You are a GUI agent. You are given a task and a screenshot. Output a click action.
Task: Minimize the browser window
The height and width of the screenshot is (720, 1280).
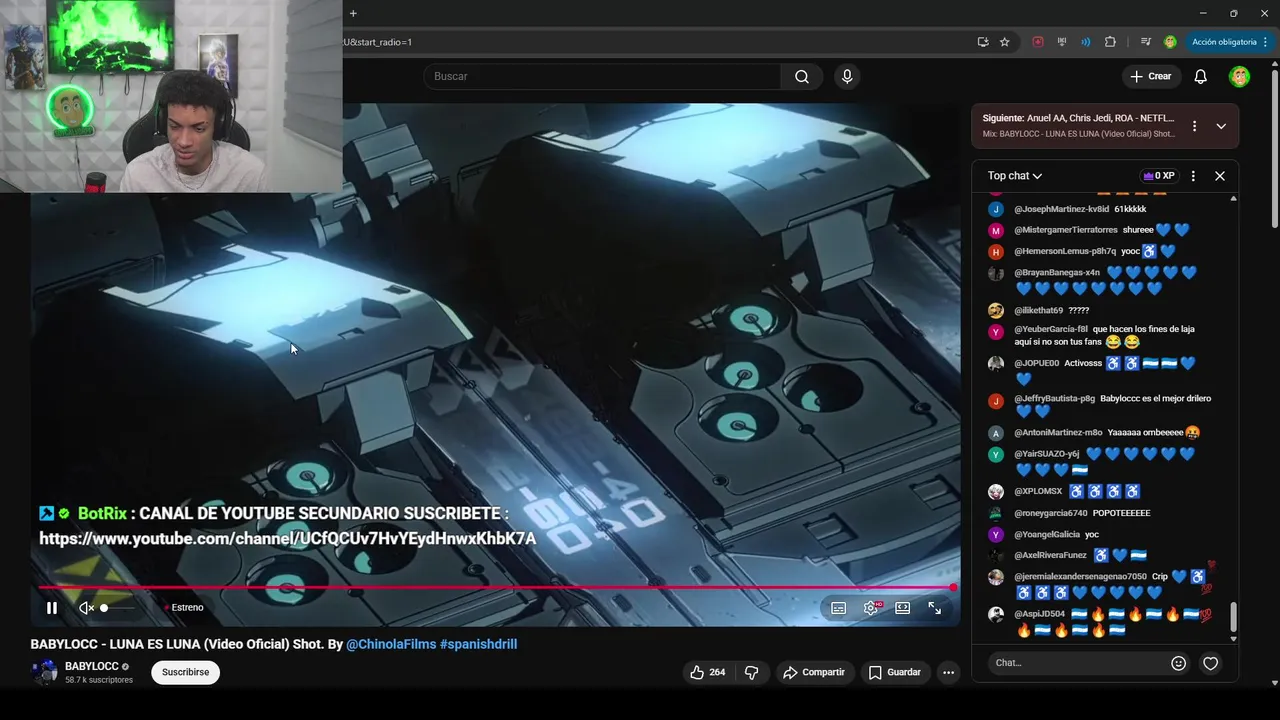1202,13
